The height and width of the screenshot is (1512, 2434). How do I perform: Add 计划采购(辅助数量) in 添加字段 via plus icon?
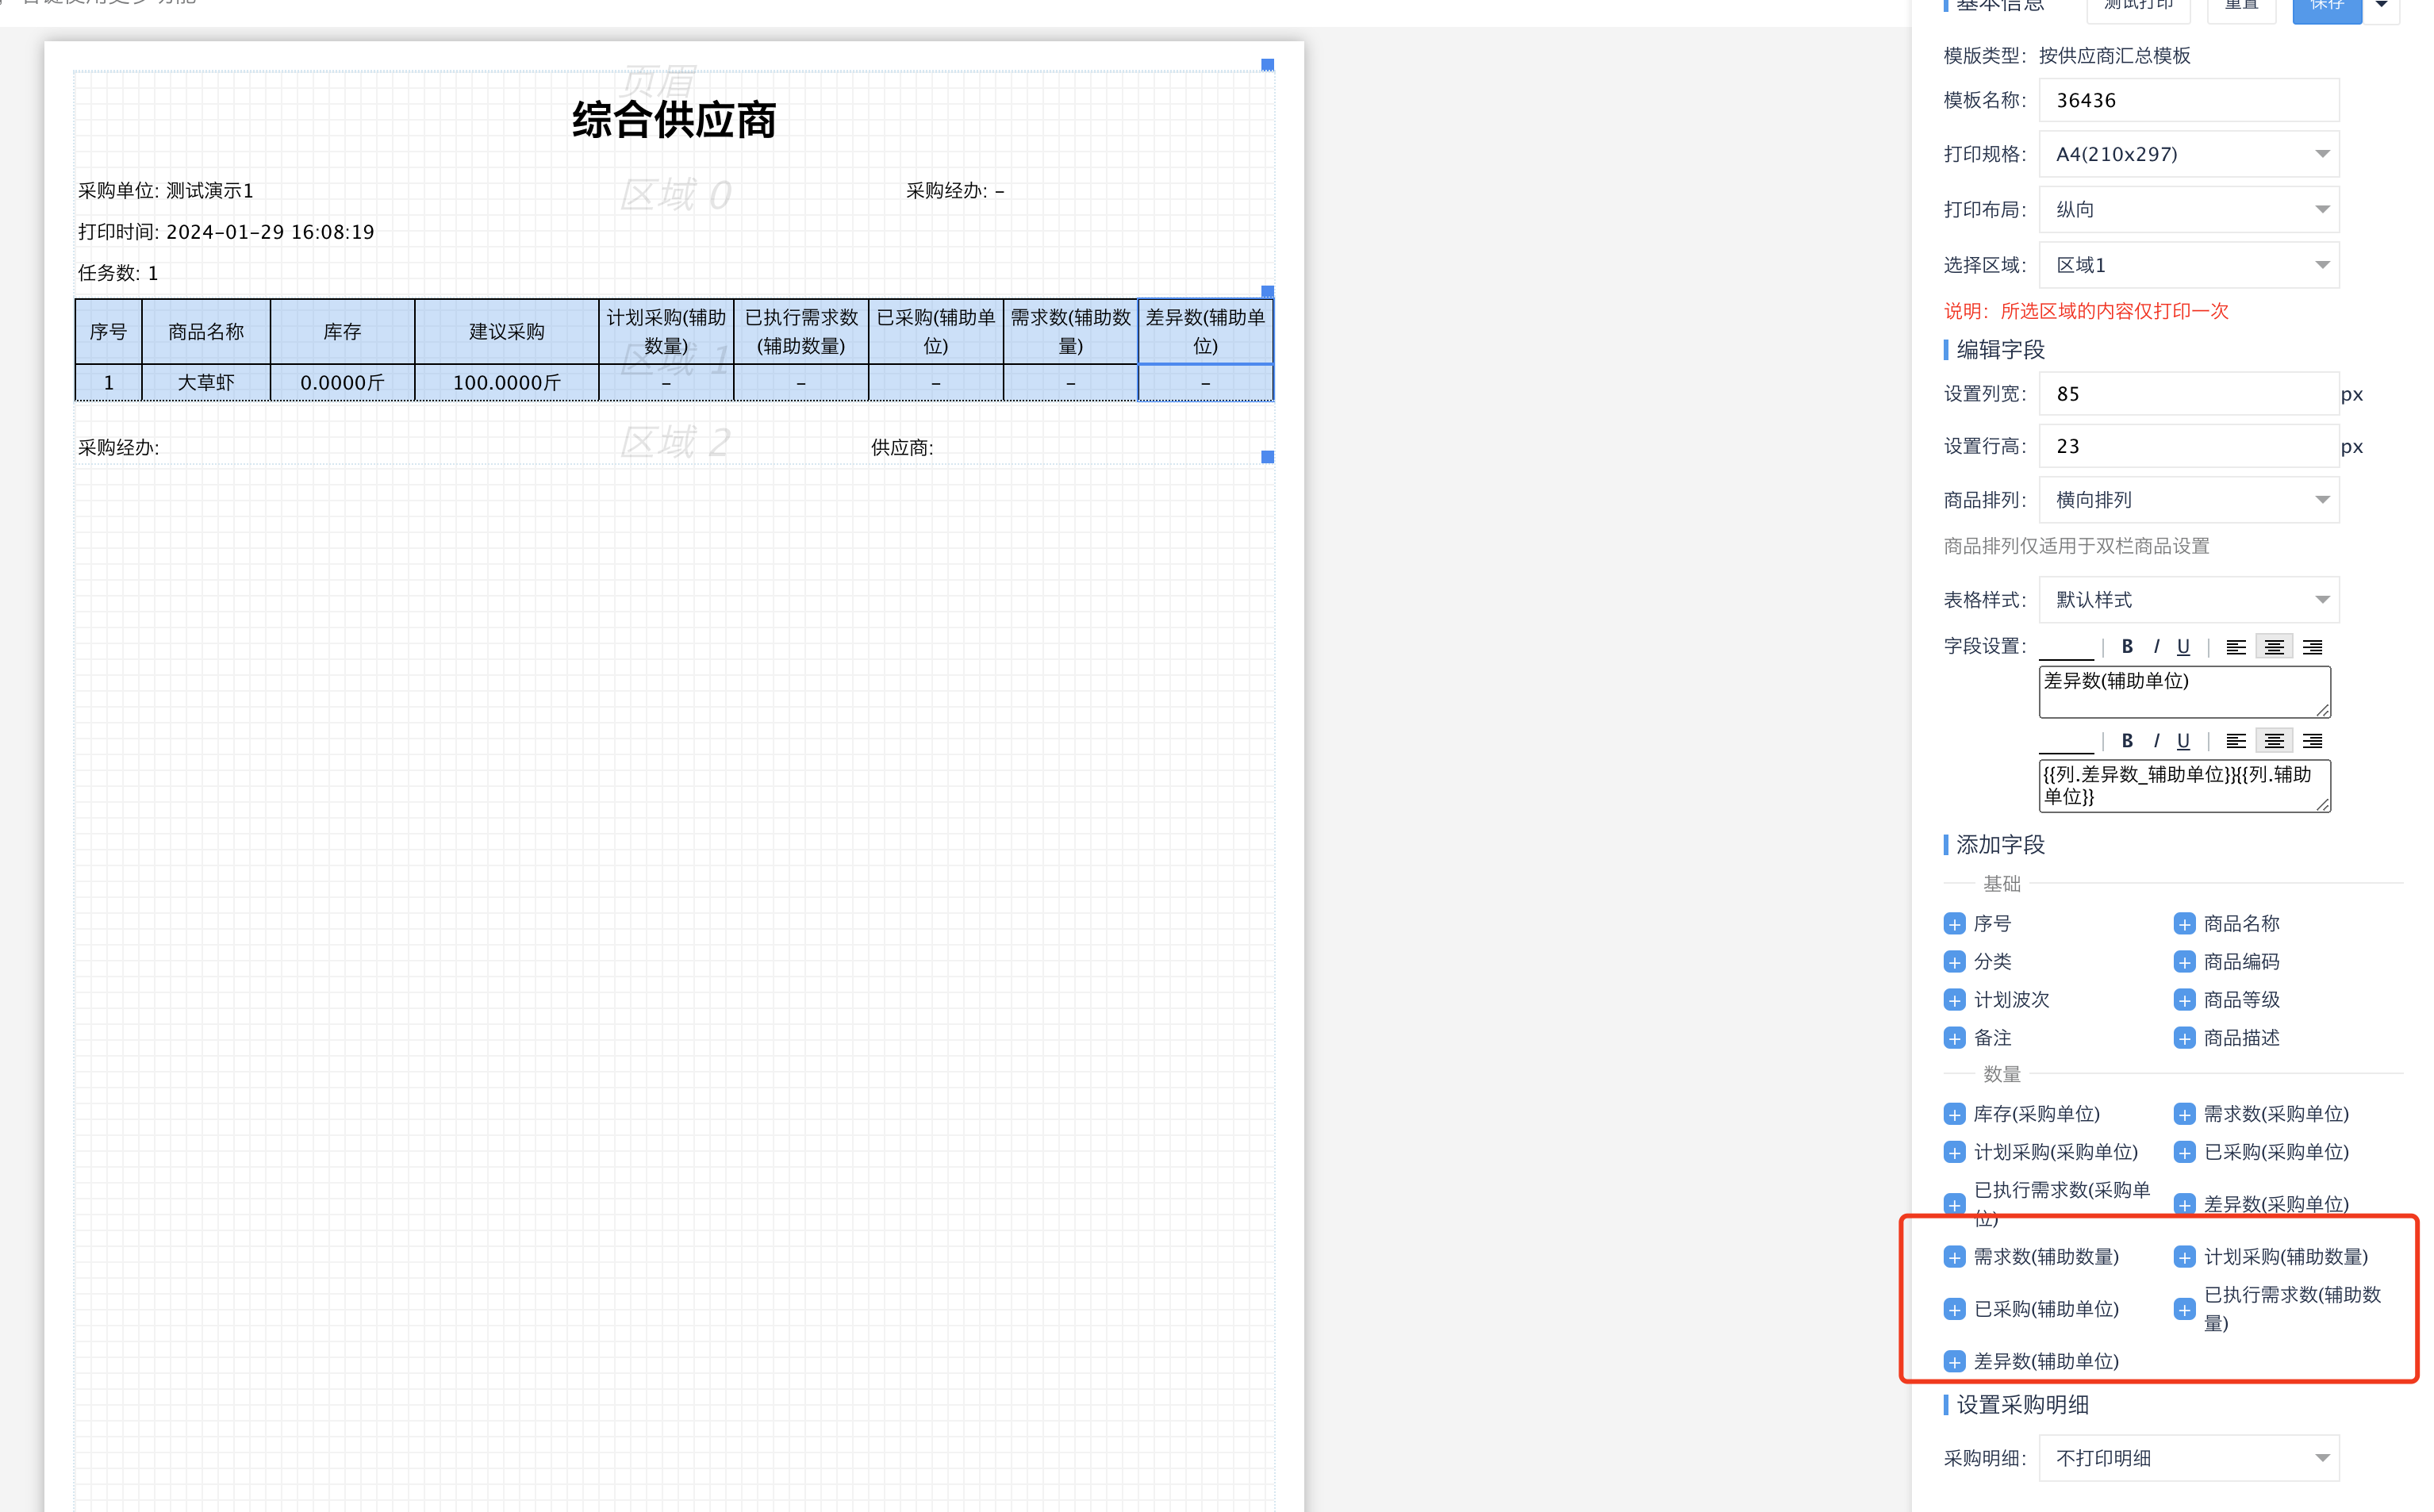click(2184, 1256)
